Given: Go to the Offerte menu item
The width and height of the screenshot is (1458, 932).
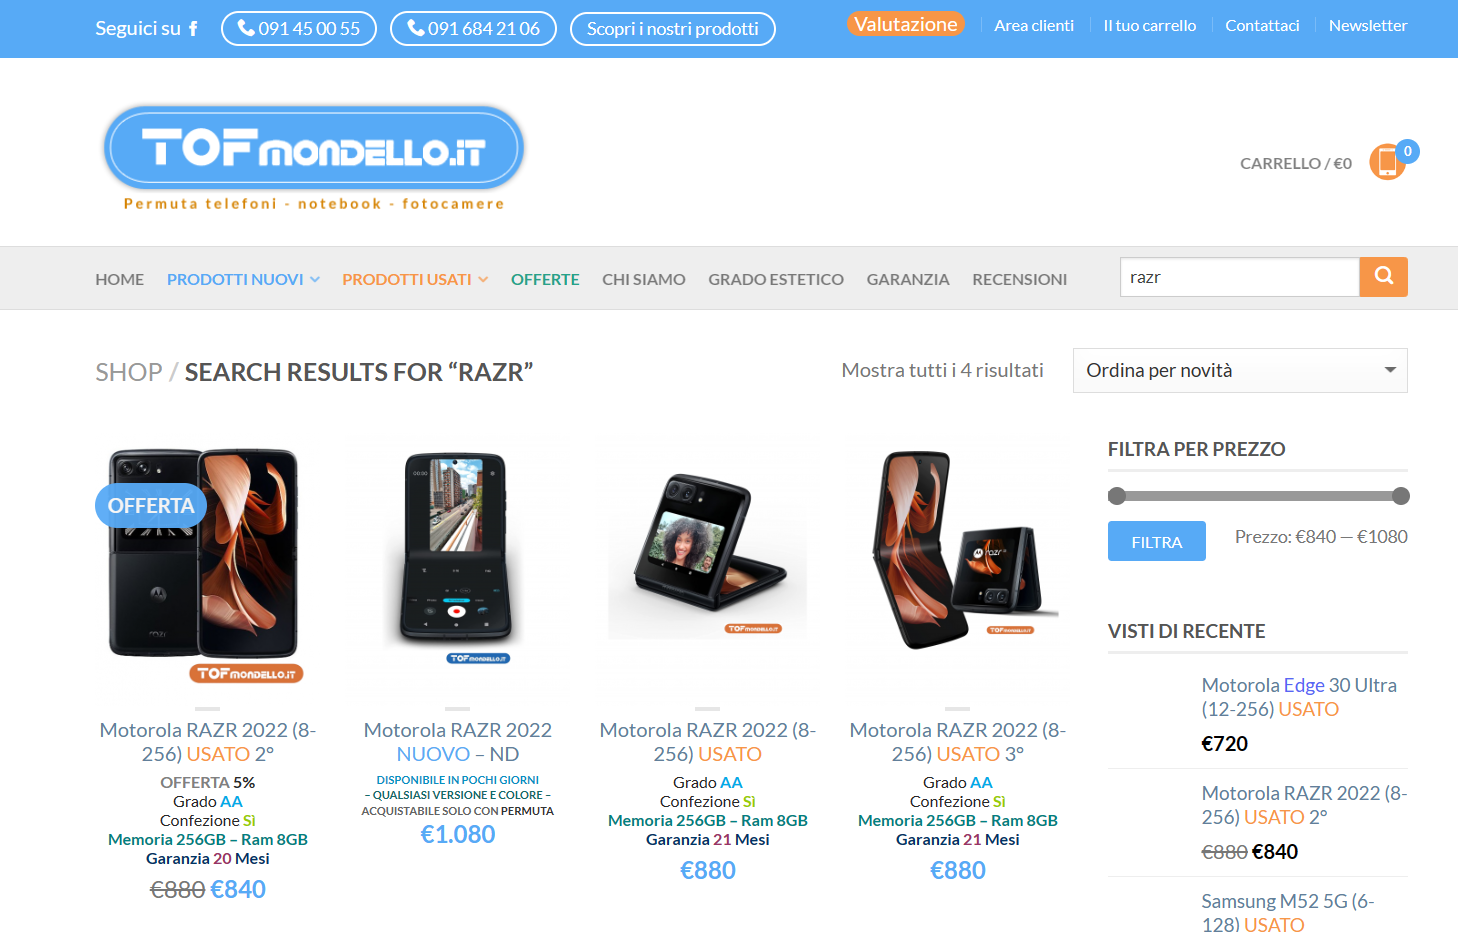Looking at the screenshot, I should [545, 279].
